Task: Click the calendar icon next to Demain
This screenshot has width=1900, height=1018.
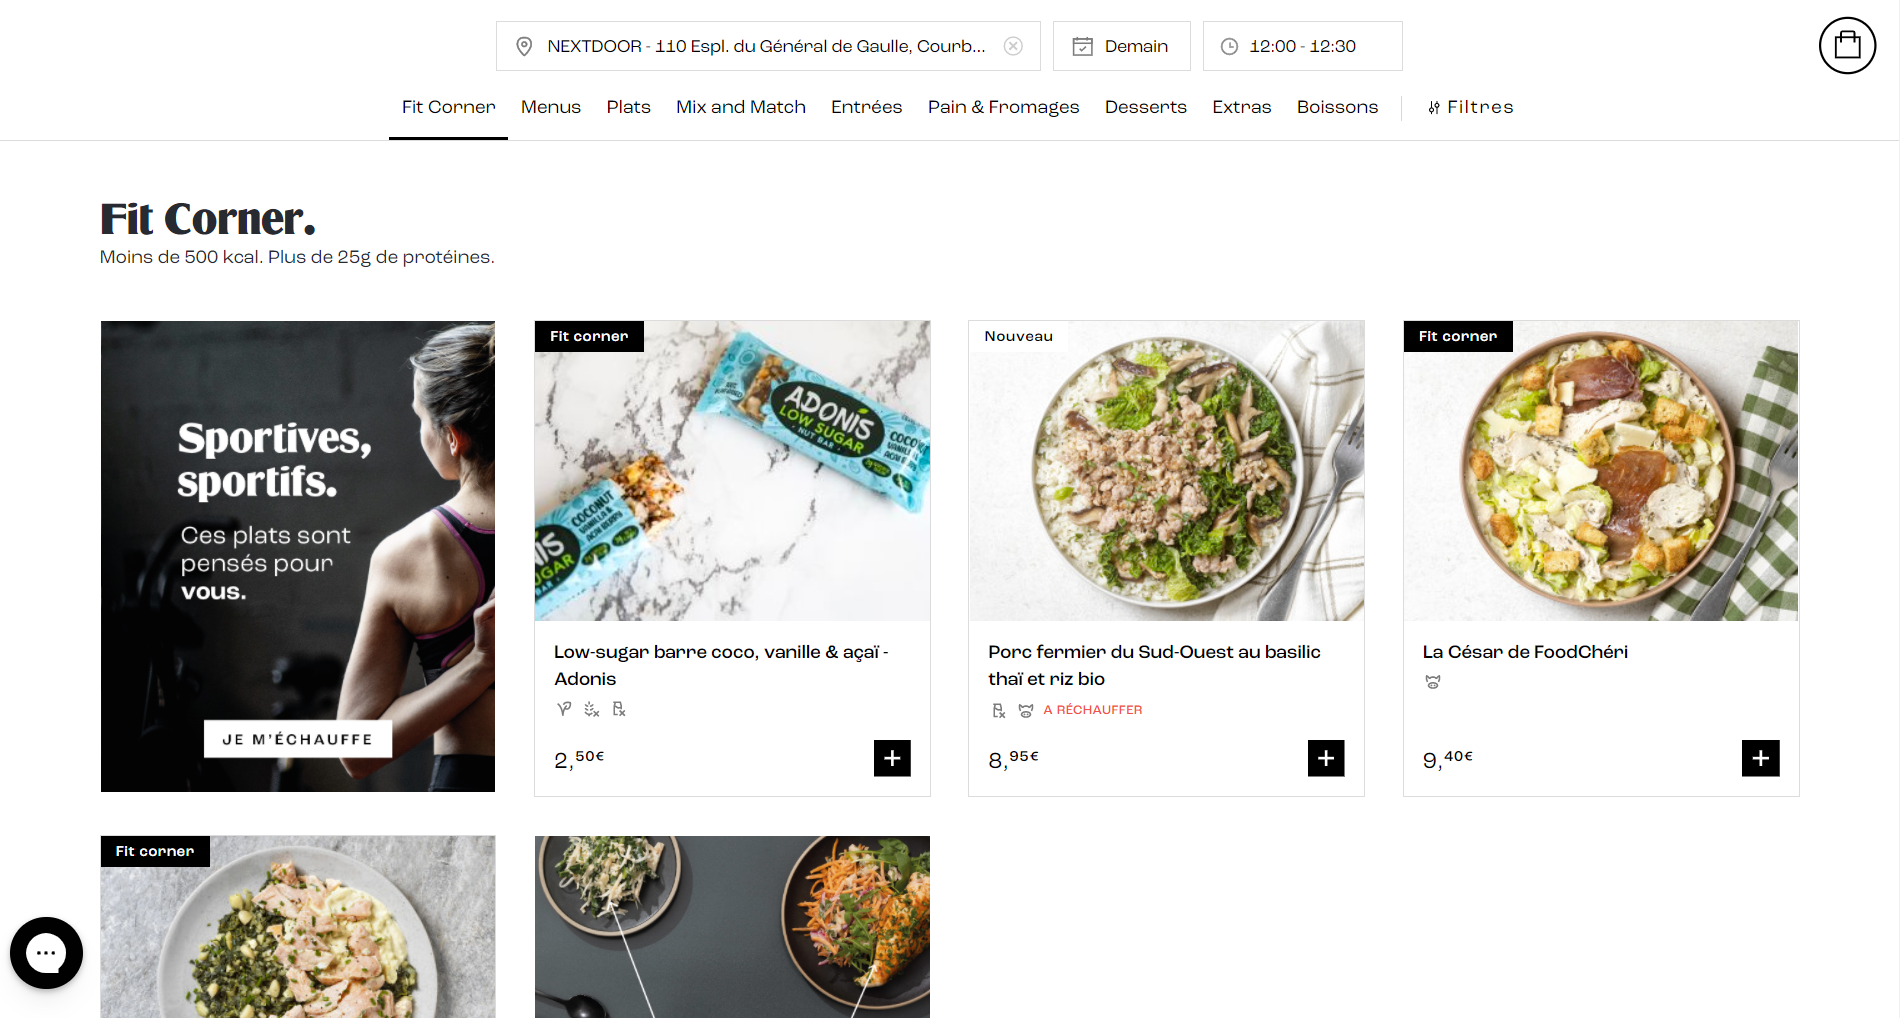Action: pyautogui.click(x=1083, y=45)
